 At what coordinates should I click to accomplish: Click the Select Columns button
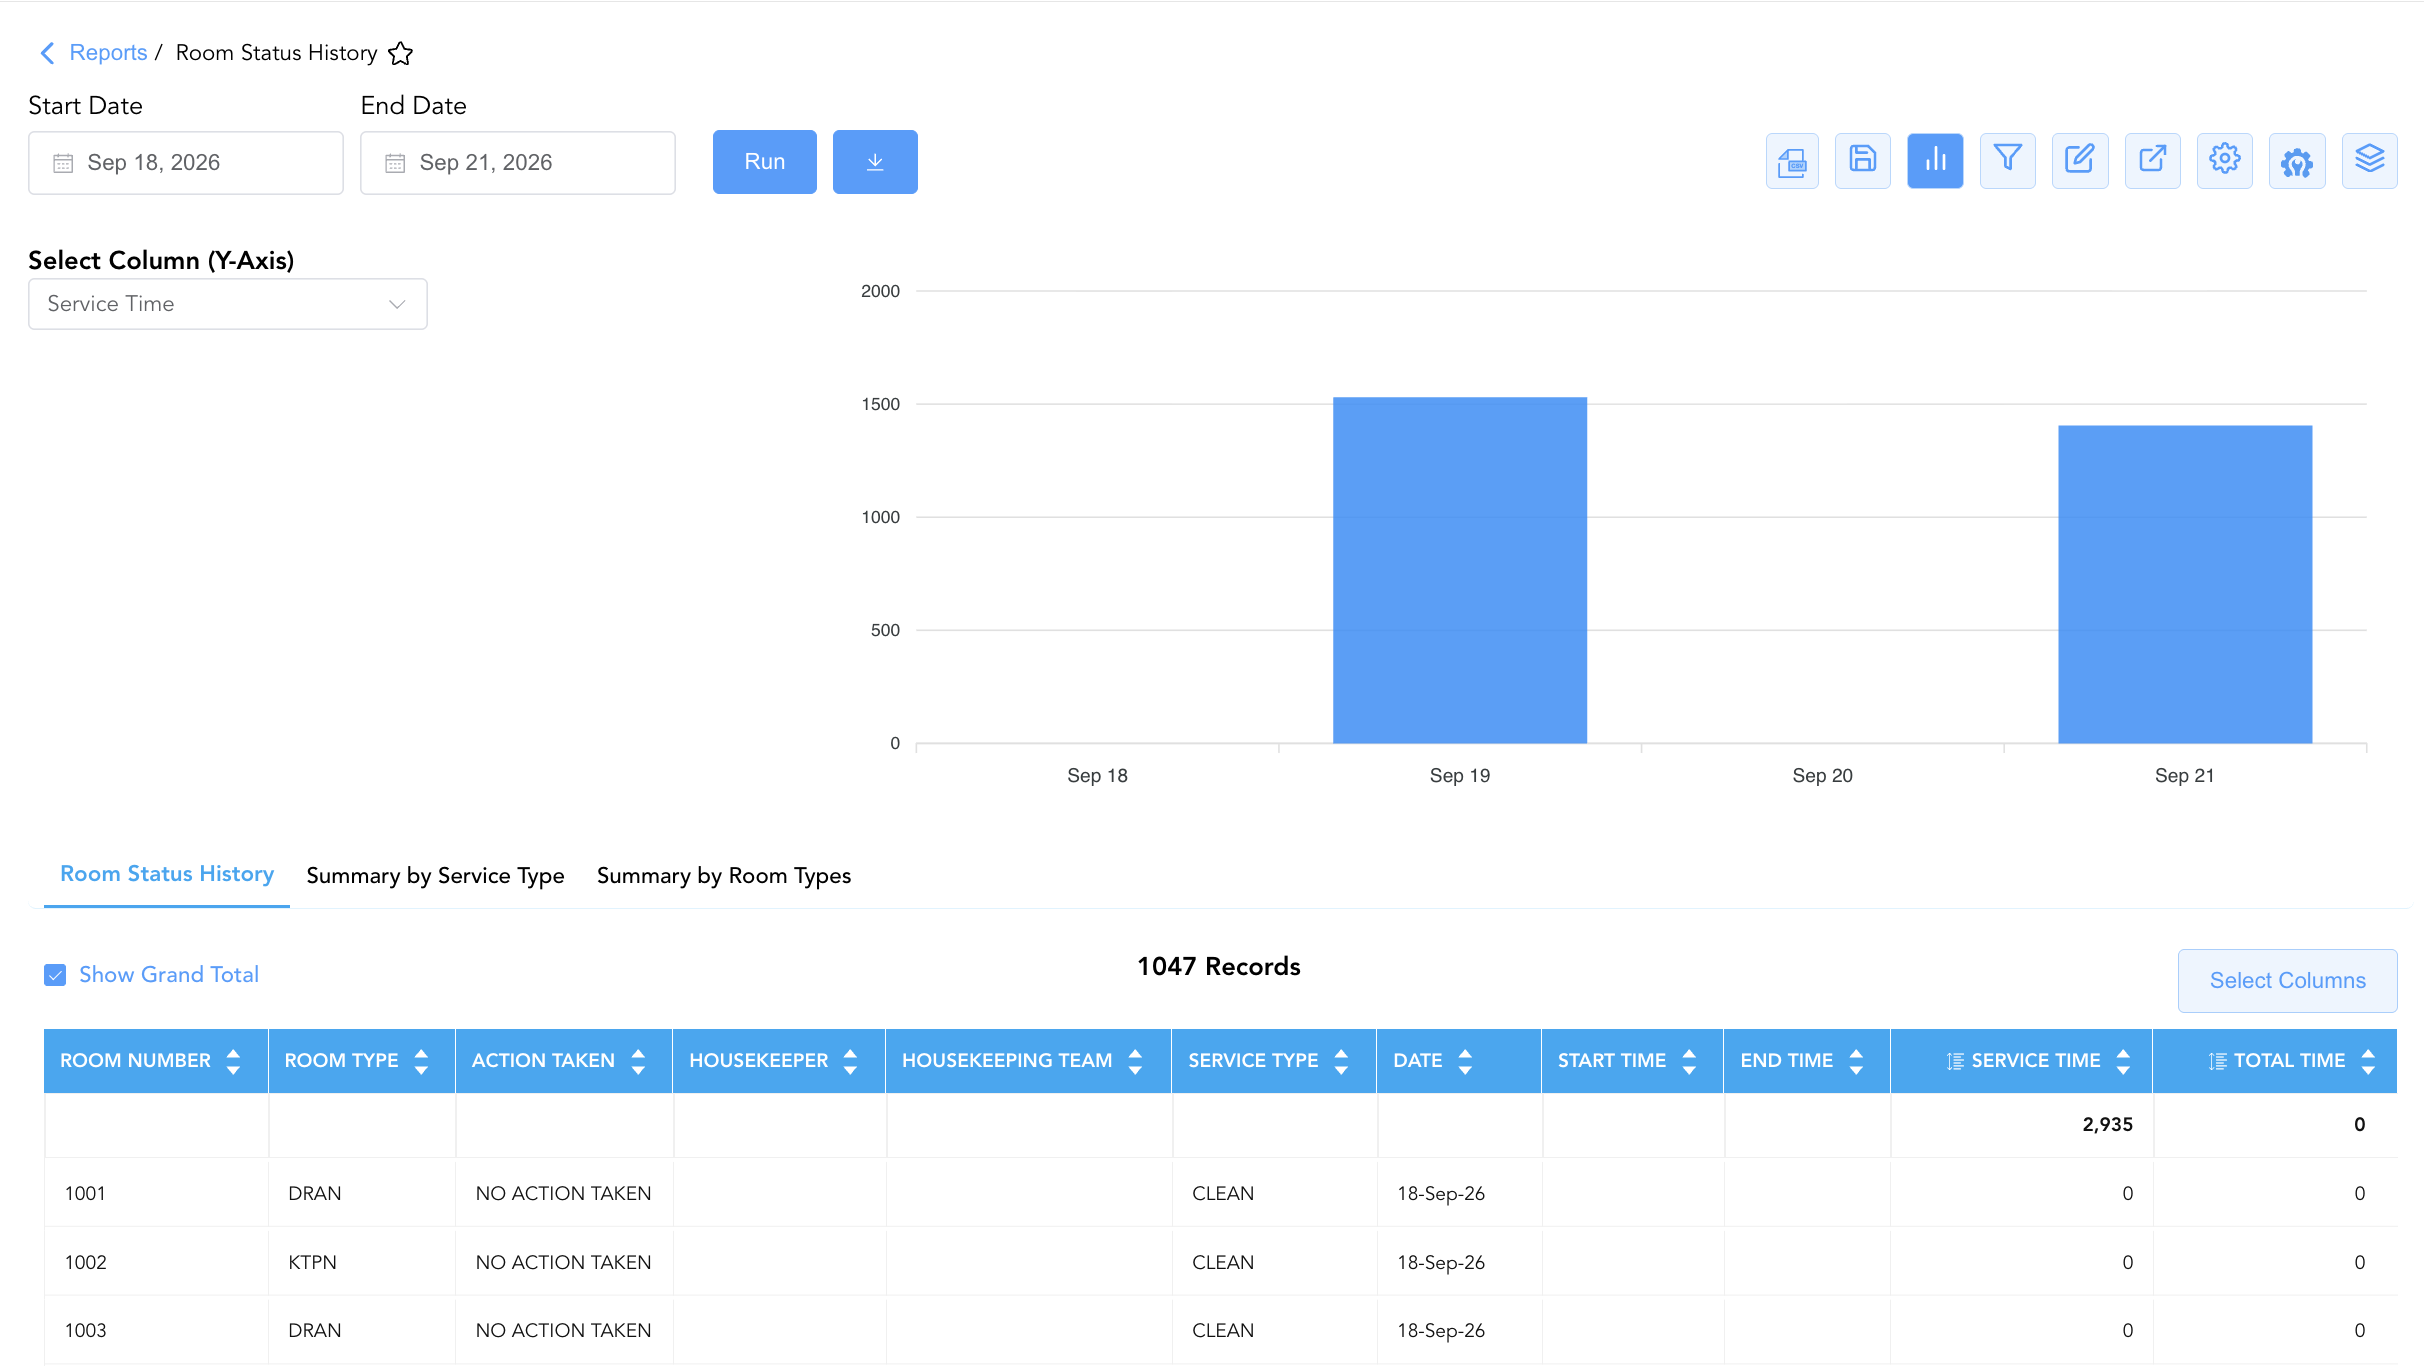pos(2288,981)
